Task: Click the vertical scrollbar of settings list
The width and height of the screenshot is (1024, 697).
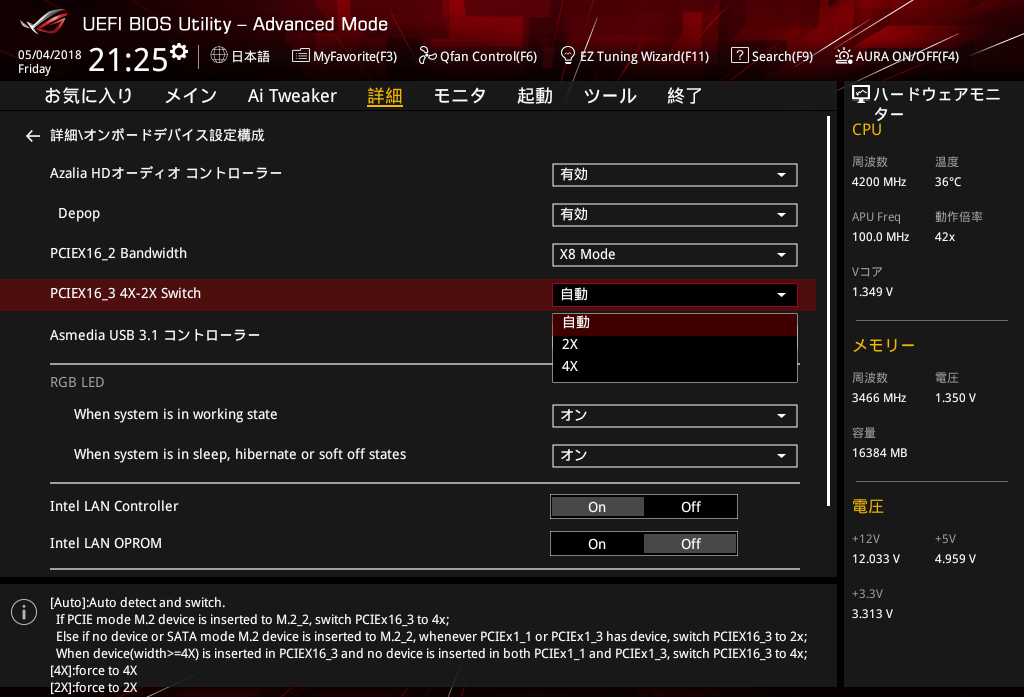Action: (x=829, y=310)
